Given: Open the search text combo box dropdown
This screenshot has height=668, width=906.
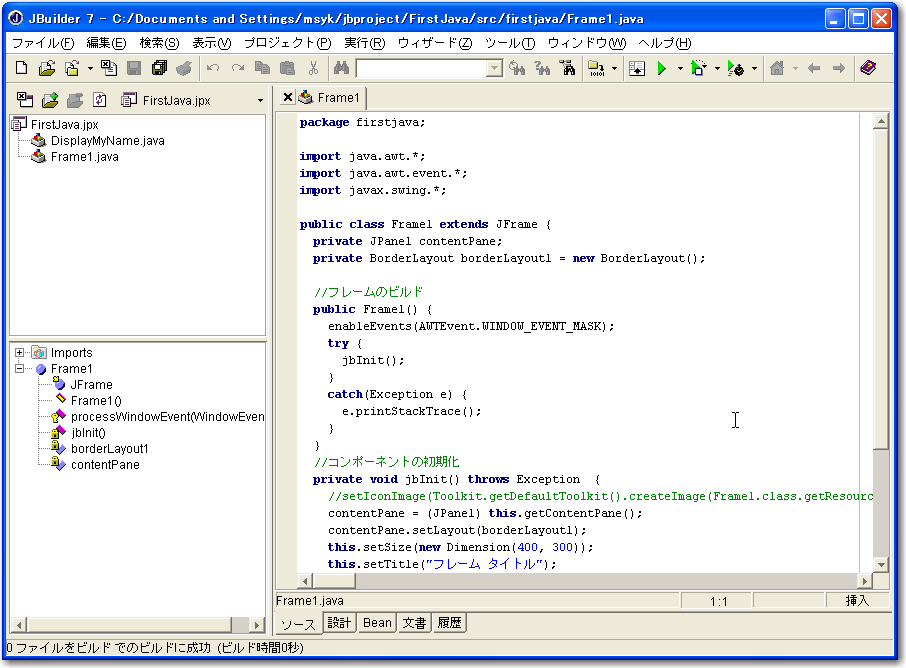Looking at the screenshot, I should 494,69.
